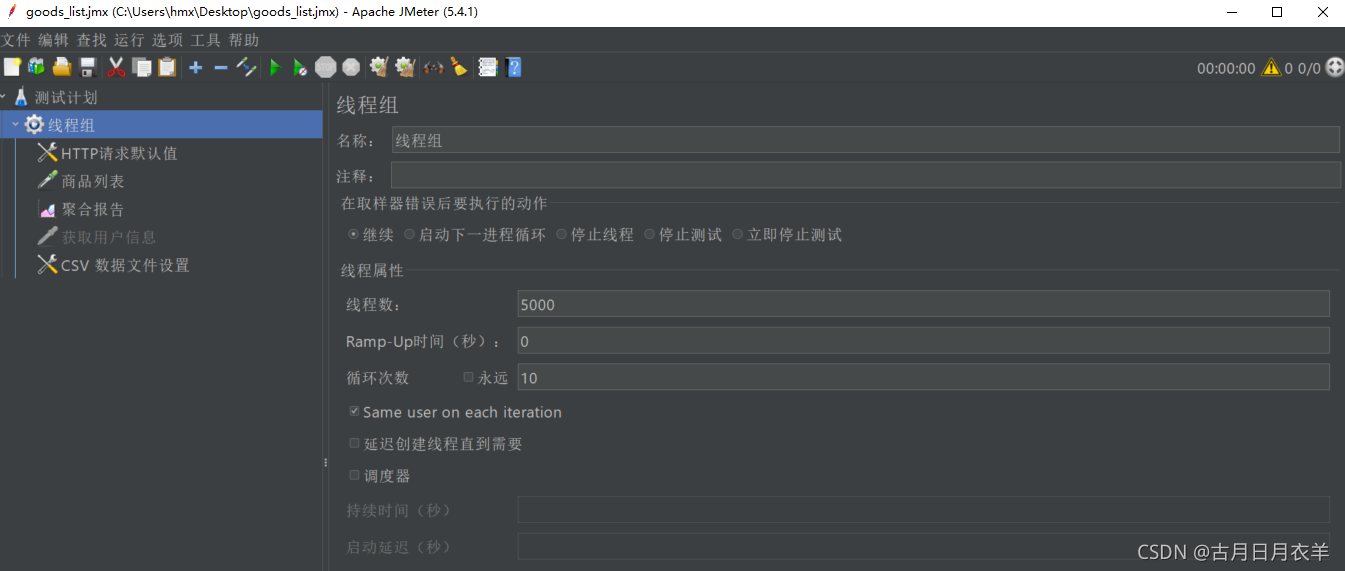Click the 循环次数 field showing 10
The width and height of the screenshot is (1345, 571).
(923, 377)
